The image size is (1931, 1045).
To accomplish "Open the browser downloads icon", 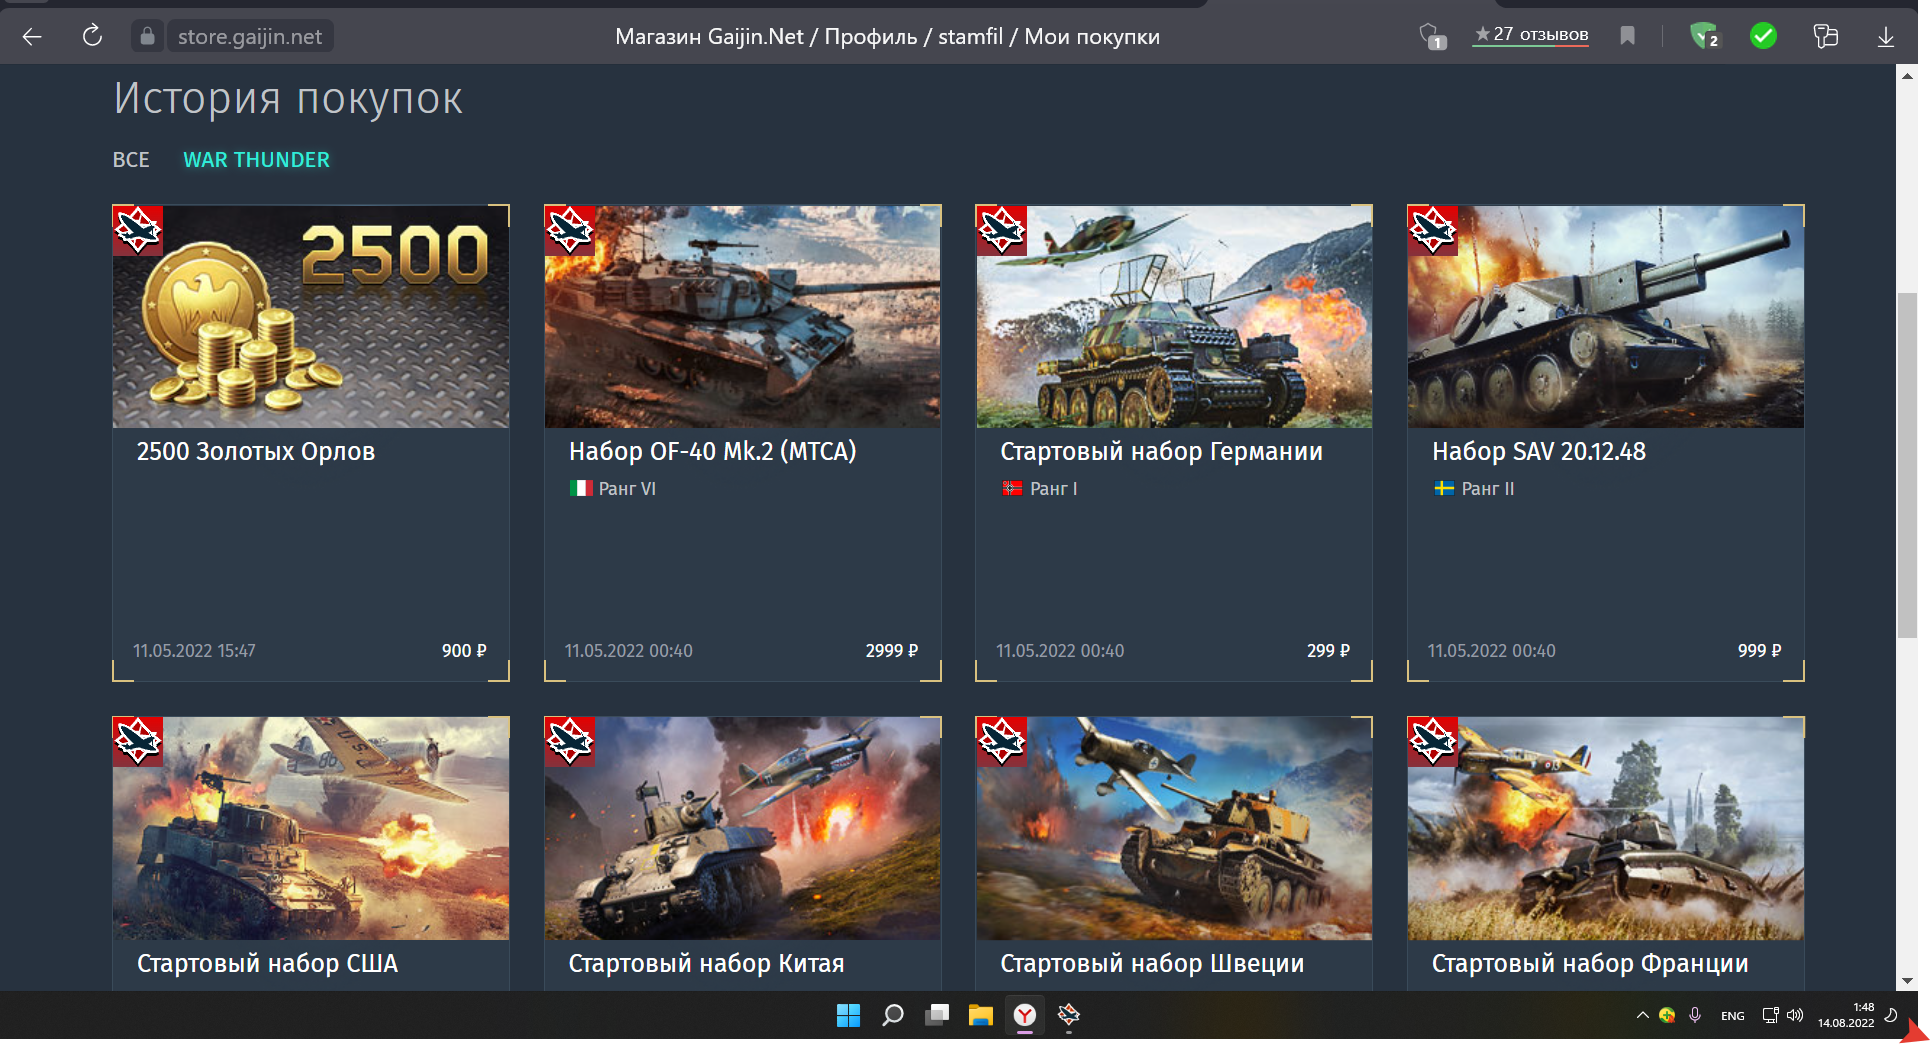I will click(x=1885, y=37).
